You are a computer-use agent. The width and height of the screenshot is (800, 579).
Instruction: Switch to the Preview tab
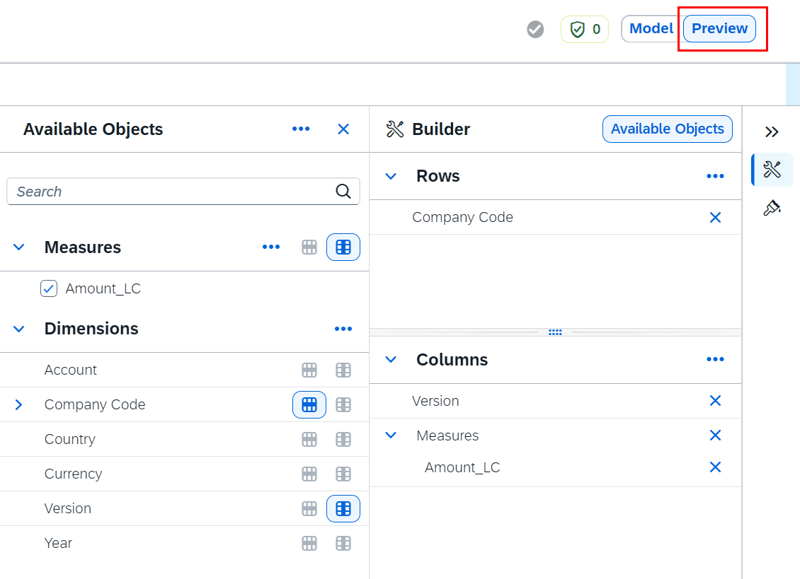pos(719,29)
